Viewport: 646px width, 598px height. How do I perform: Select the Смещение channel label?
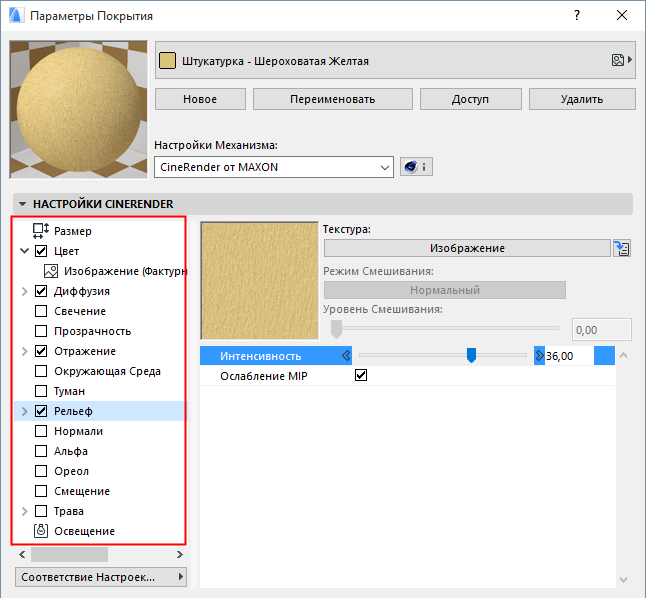click(82, 491)
